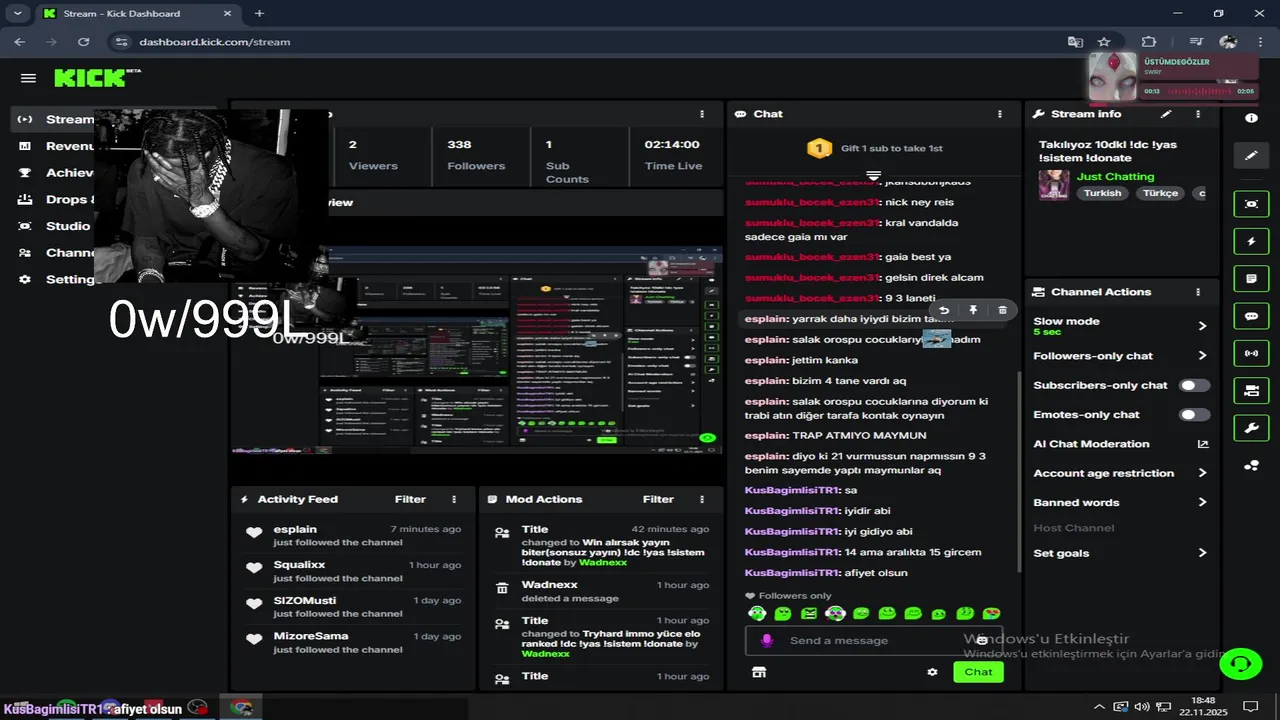Click the green wrench tools icon
This screenshot has width=1280, height=720.
(x=1251, y=428)
